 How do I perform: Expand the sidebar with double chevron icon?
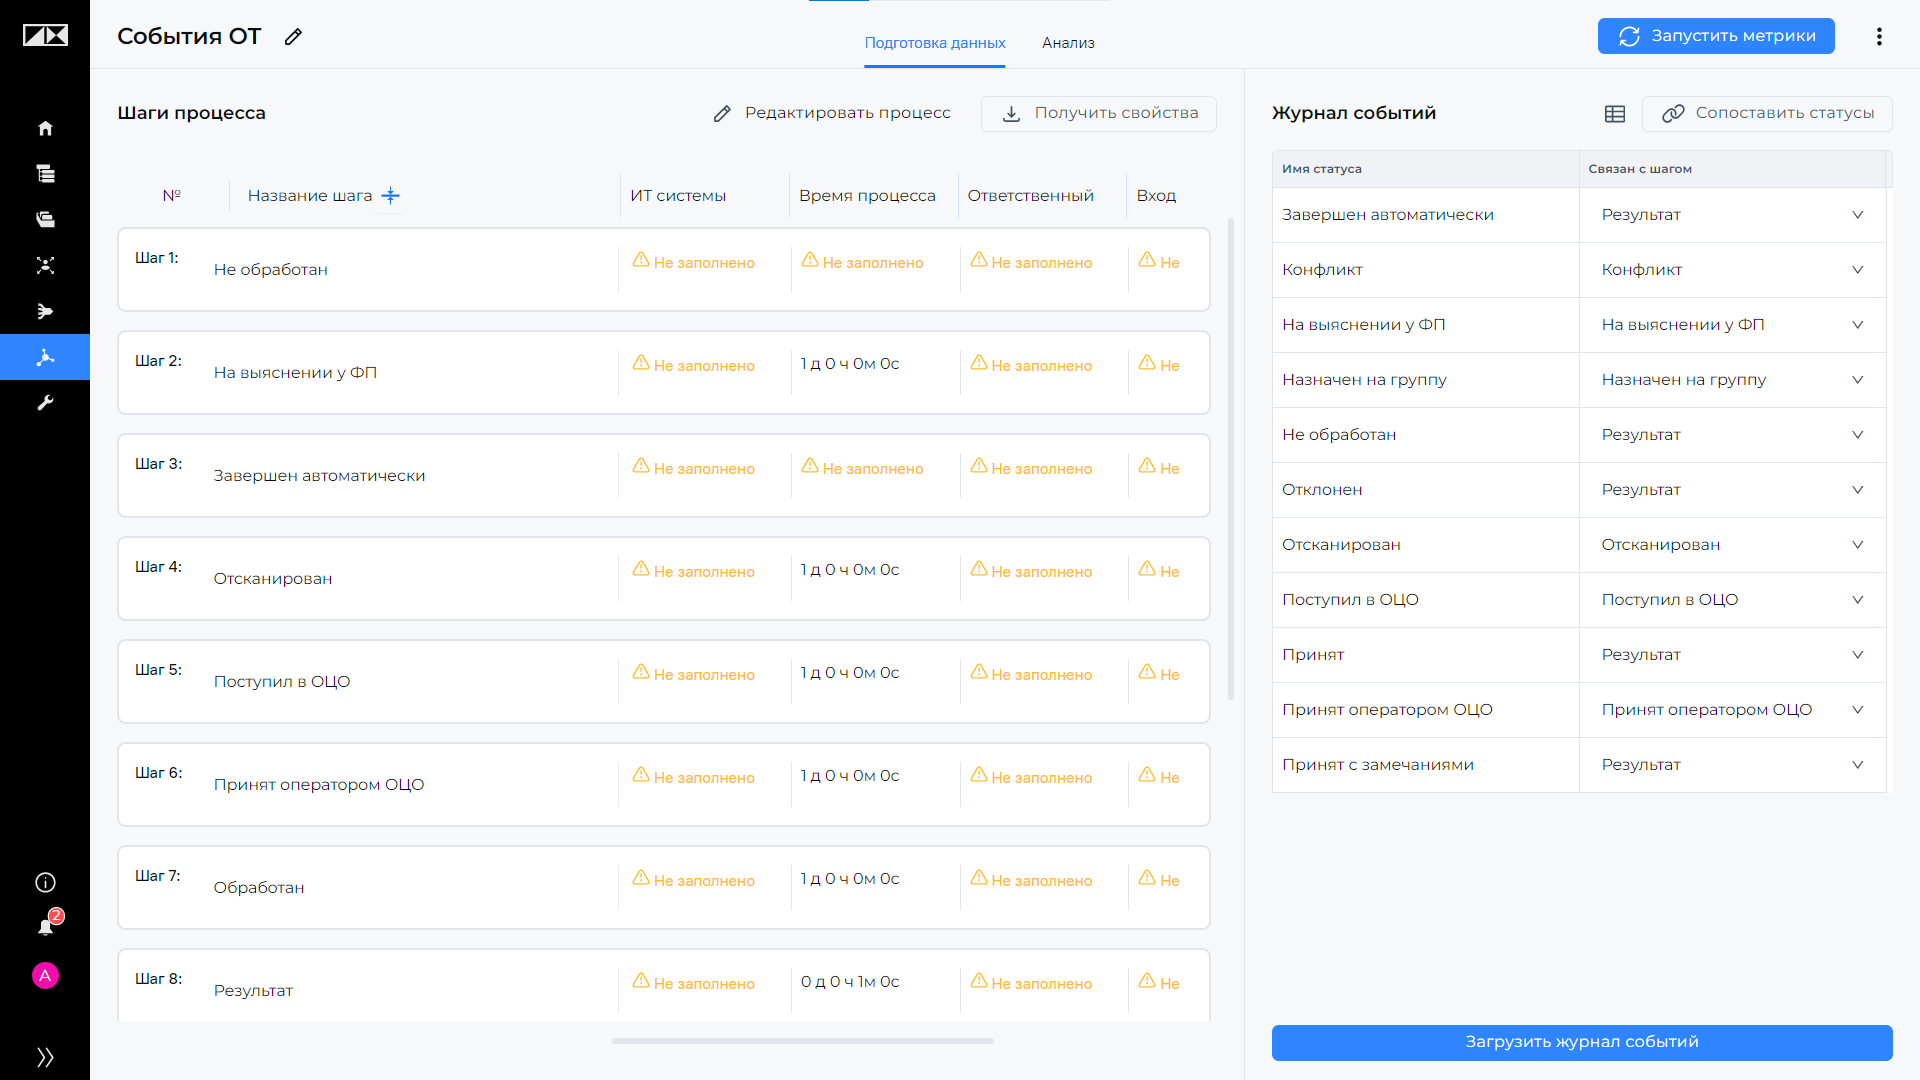coord(45,1057)
